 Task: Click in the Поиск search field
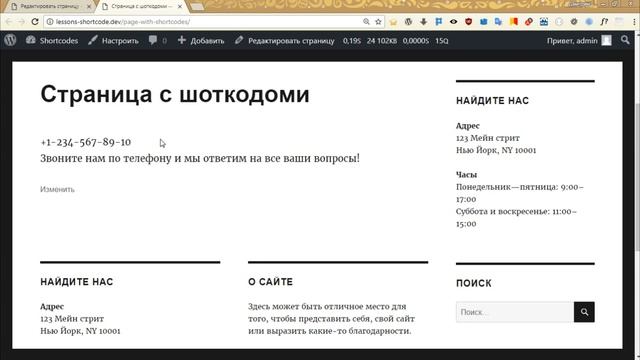[x=515, y=312]
